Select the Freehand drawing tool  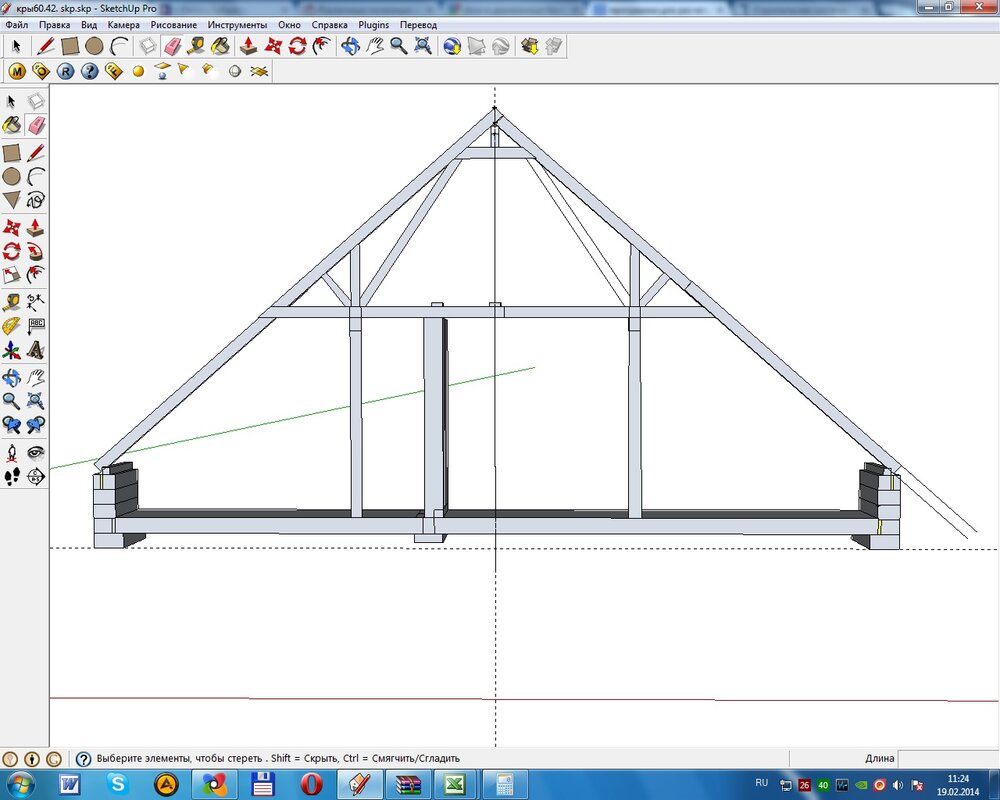36,201
